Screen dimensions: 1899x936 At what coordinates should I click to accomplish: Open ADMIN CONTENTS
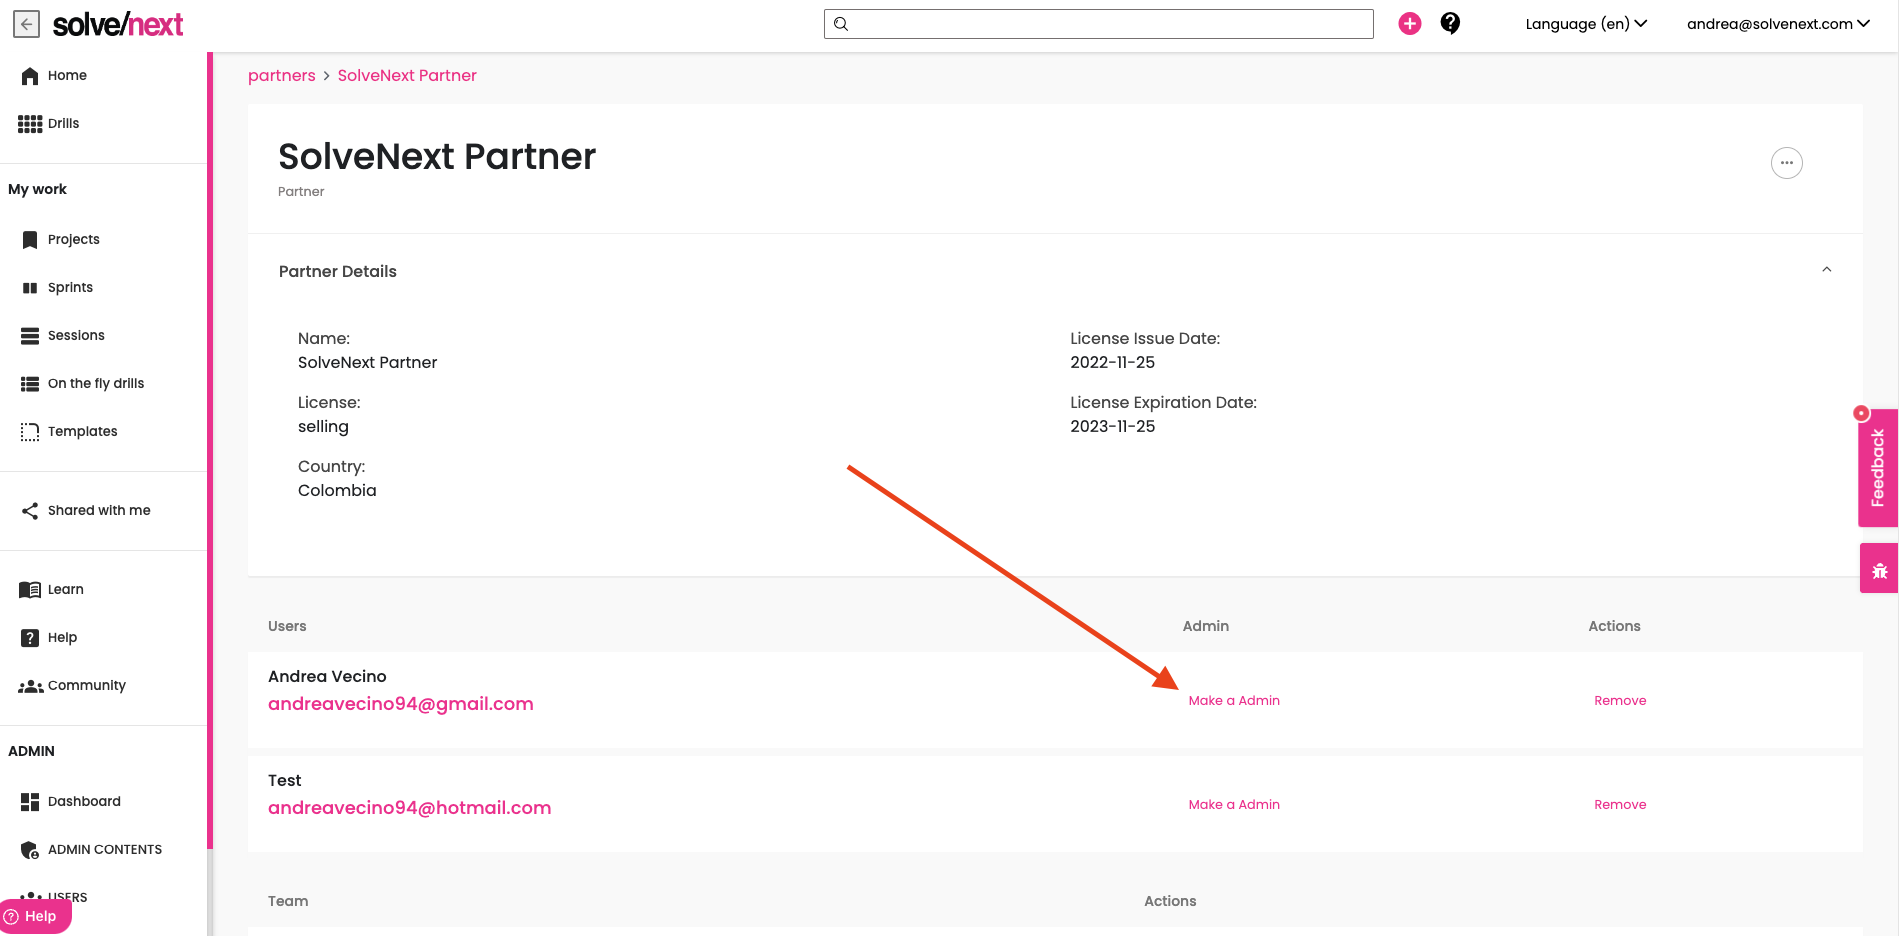point(105,850)
